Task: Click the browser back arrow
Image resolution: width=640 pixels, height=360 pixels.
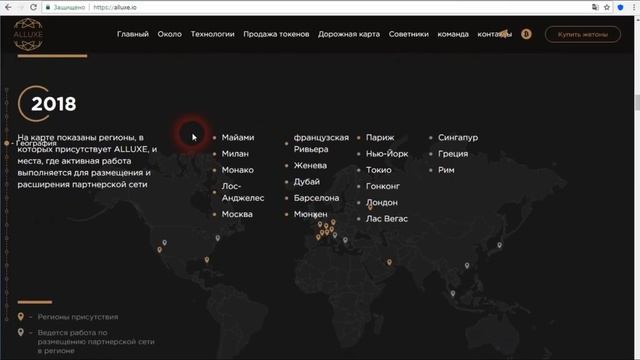Action: point(8,7)
